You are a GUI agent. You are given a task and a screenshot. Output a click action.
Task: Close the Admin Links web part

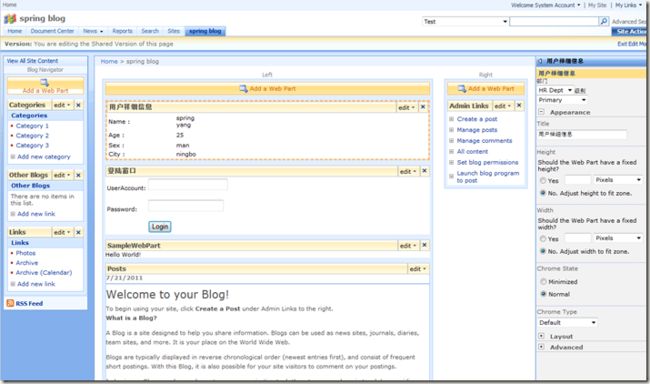click(519, 106)
